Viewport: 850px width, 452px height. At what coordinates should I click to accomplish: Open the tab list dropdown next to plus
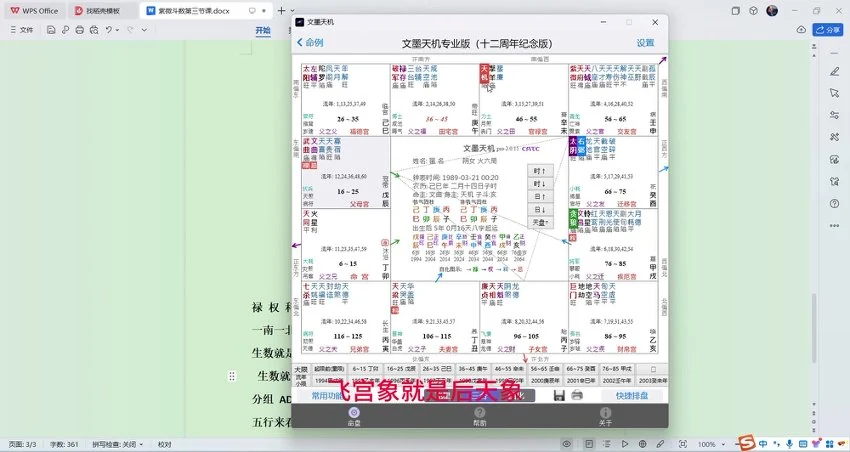[293, 11]
